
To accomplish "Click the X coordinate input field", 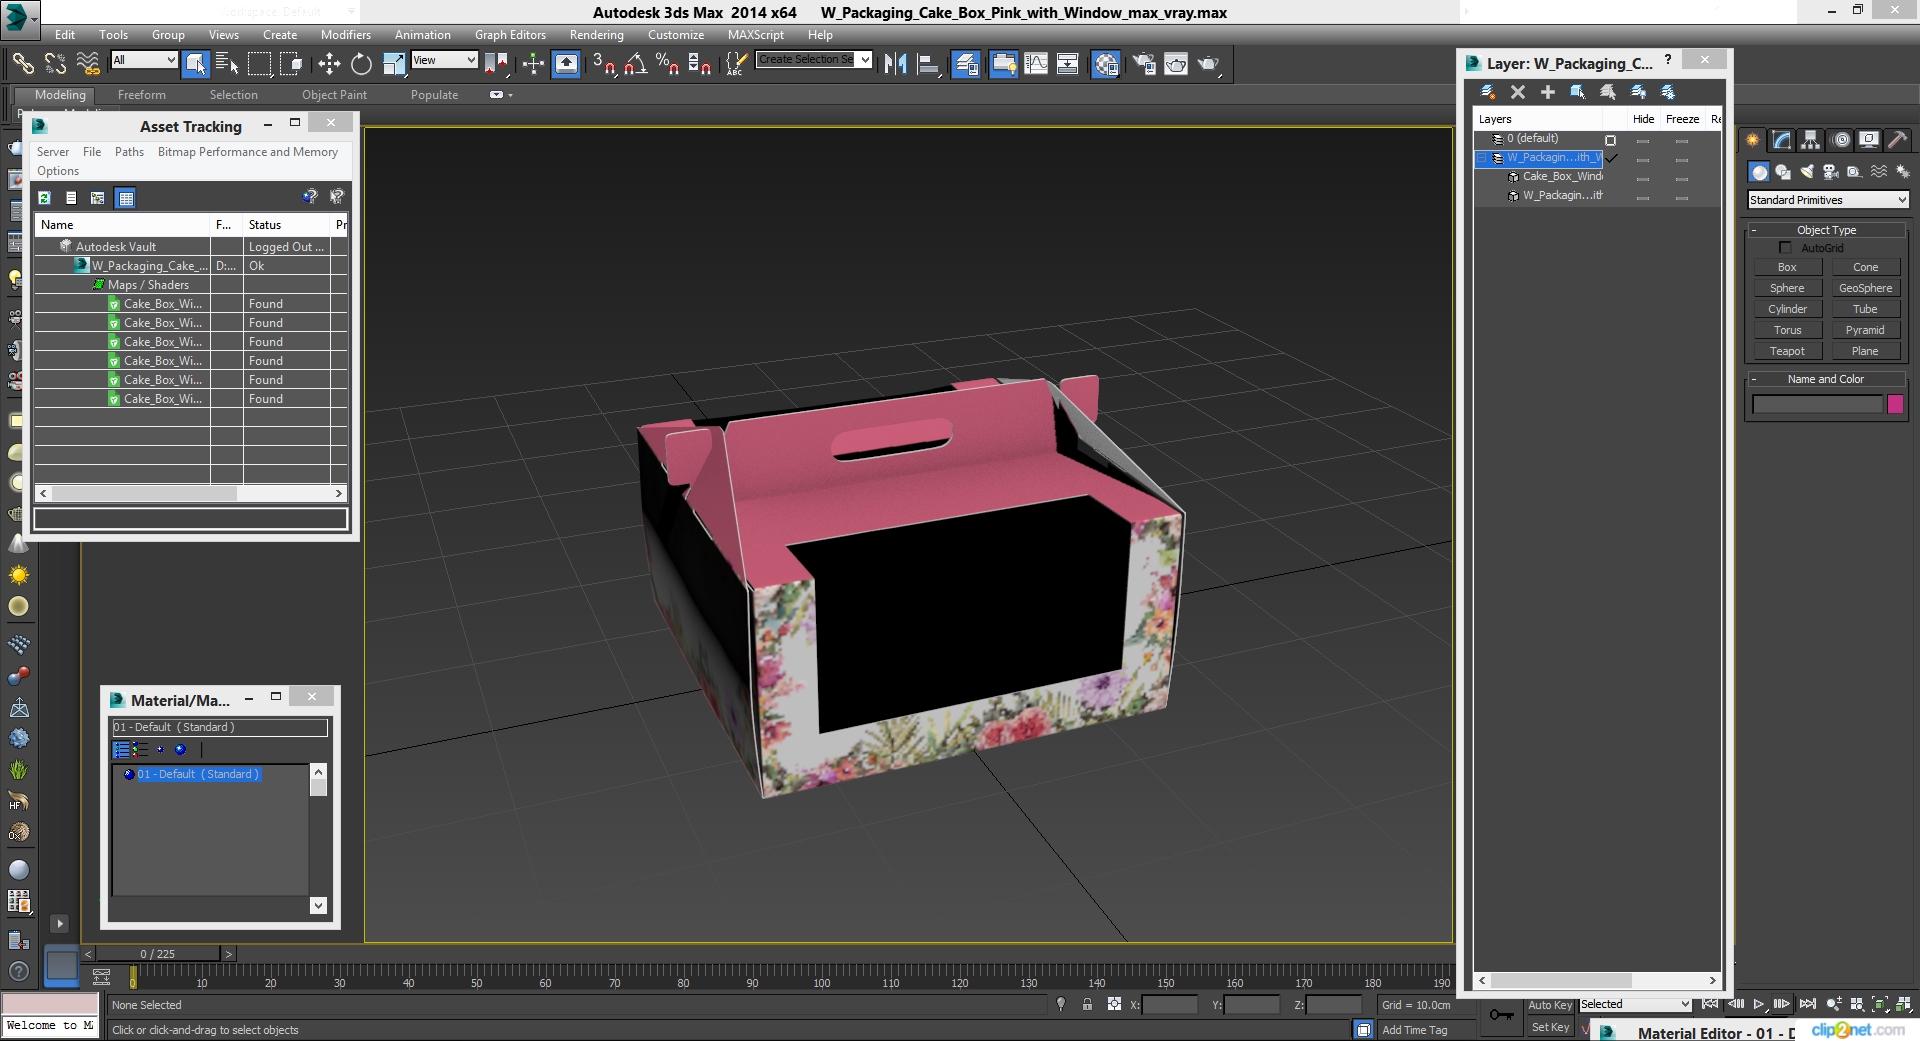I will point(1169,1005).
